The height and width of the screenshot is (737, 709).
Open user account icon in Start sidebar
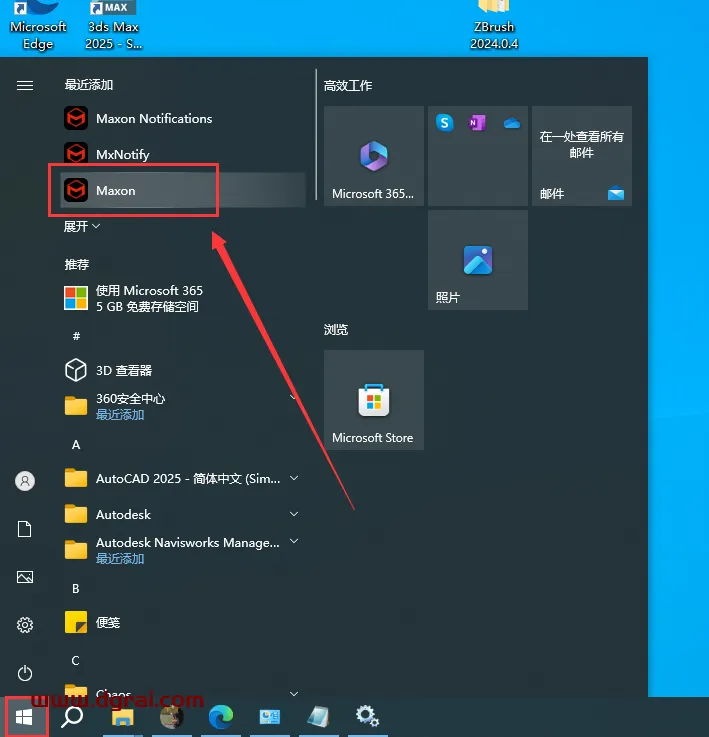(25, 481)
